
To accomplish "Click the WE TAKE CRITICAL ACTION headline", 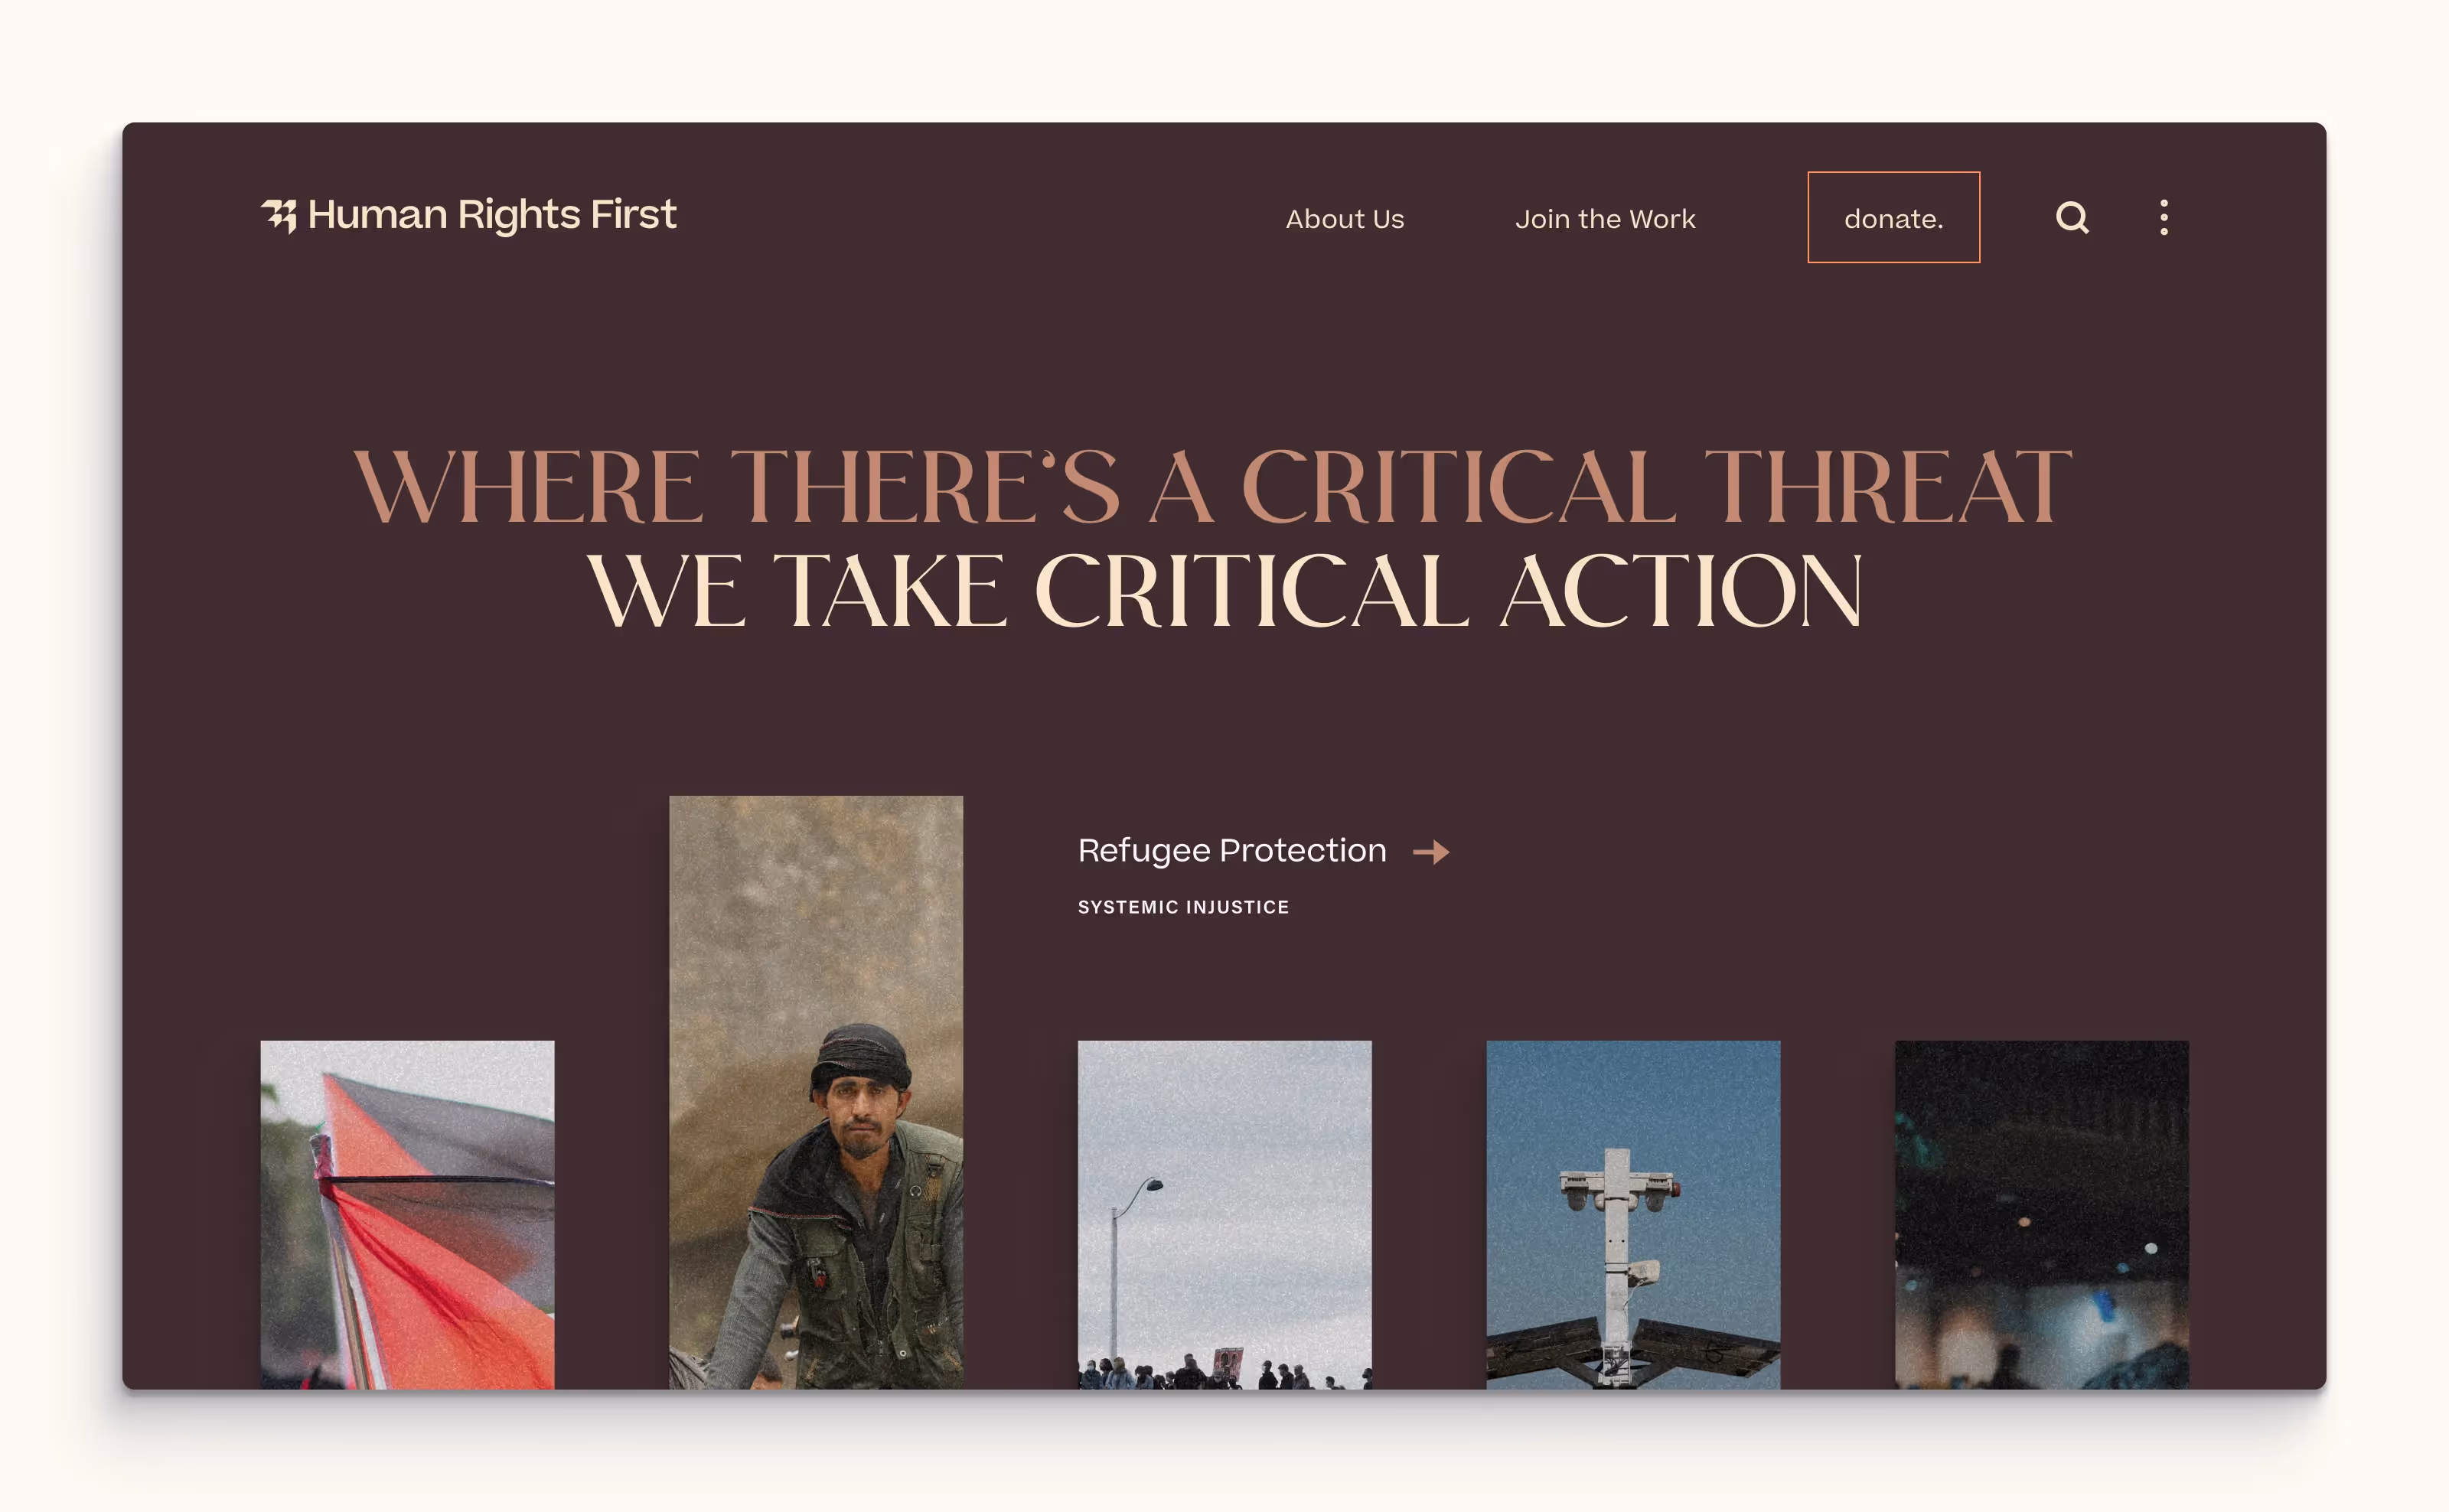I will coord(1225,591).
